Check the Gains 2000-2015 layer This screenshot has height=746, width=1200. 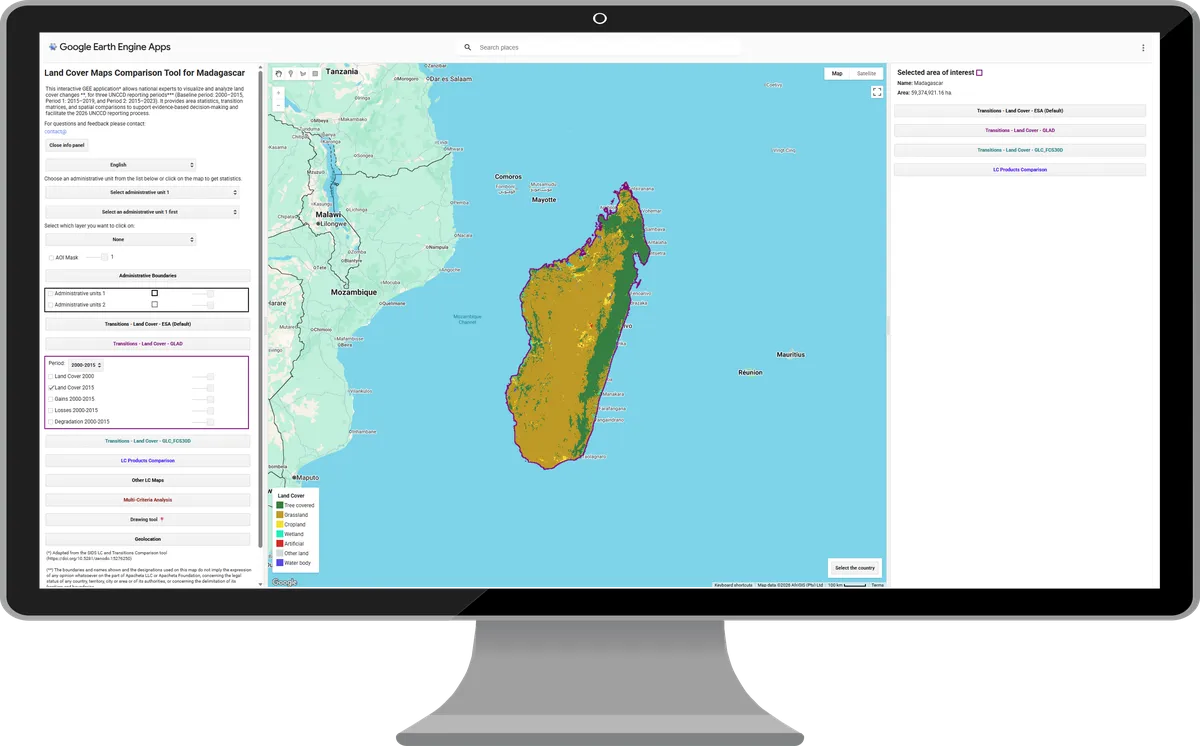click(51, 398)
